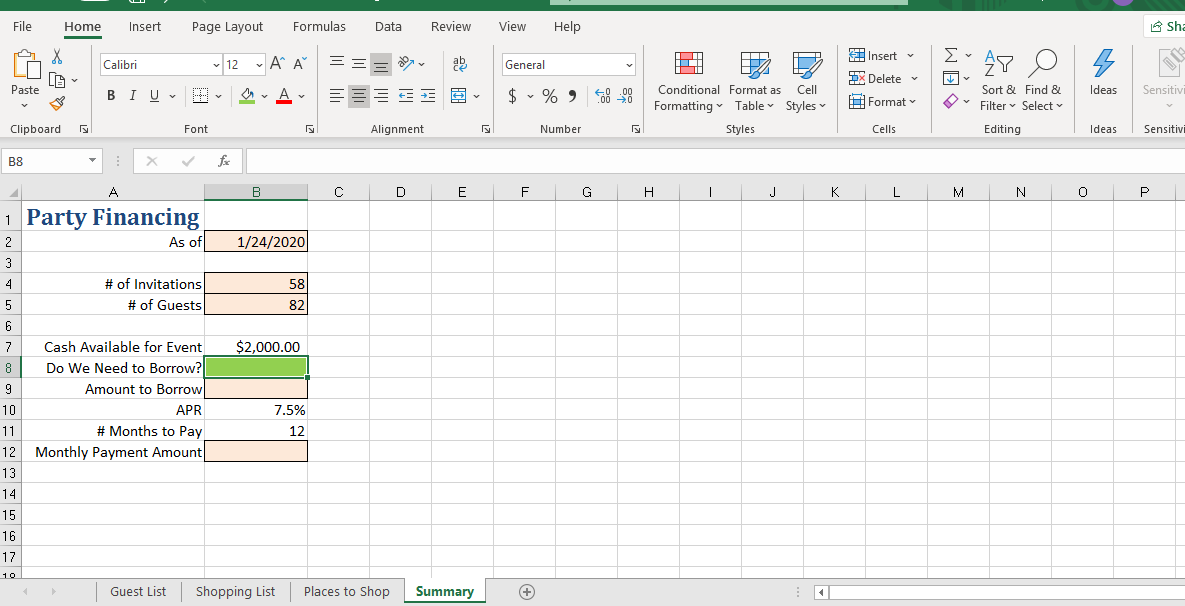Image resolution: width=1185 pixels, height=606 pixels.
Task: Click the Fill down icon
Action: pos(951,79)
